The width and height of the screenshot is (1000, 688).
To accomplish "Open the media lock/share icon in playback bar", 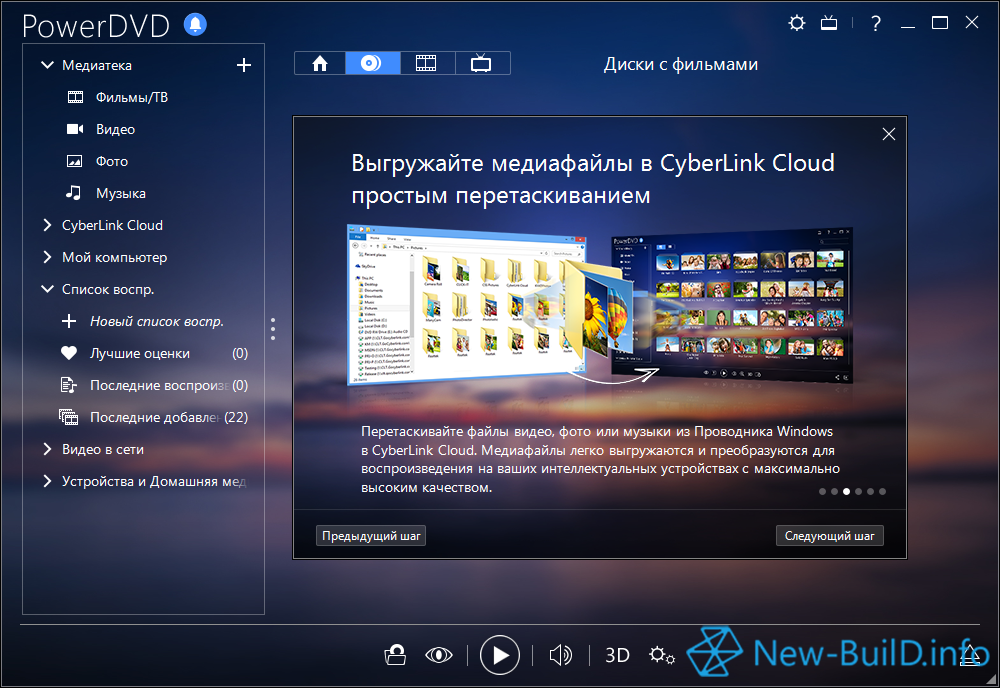I will point(395,655).
